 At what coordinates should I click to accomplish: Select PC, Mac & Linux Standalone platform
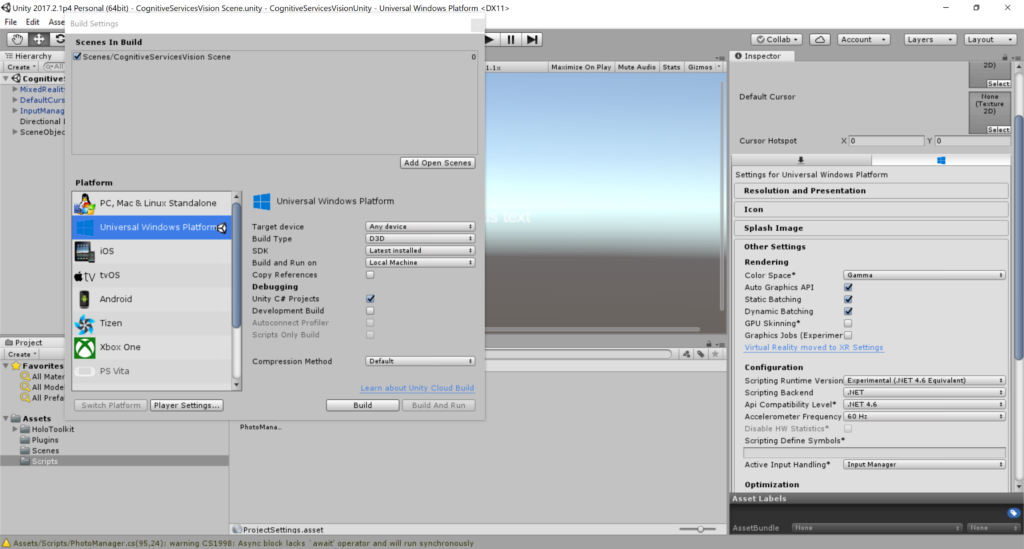(x=152, y=203)
